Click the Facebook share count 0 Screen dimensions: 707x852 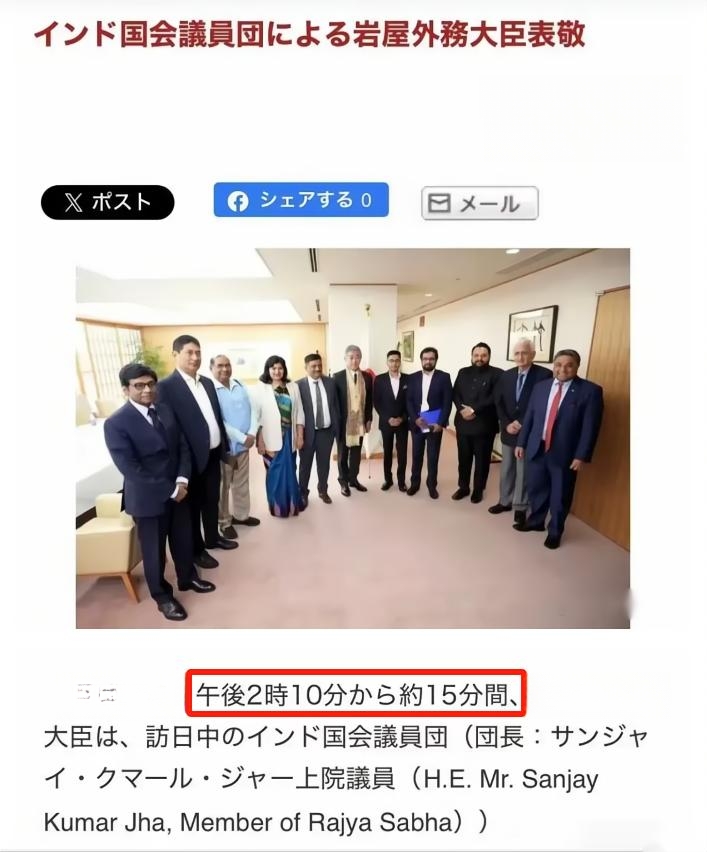point(367,201)
